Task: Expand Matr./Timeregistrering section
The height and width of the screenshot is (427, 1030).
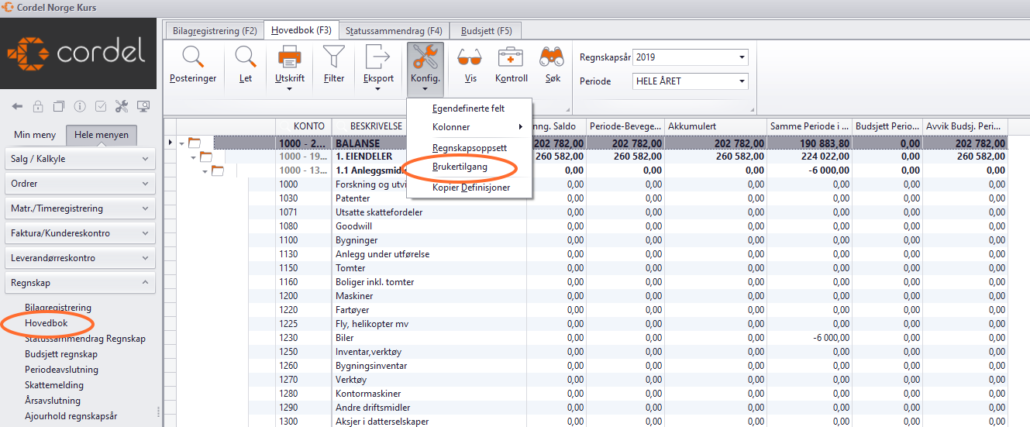Action: (x=80, y=208)
